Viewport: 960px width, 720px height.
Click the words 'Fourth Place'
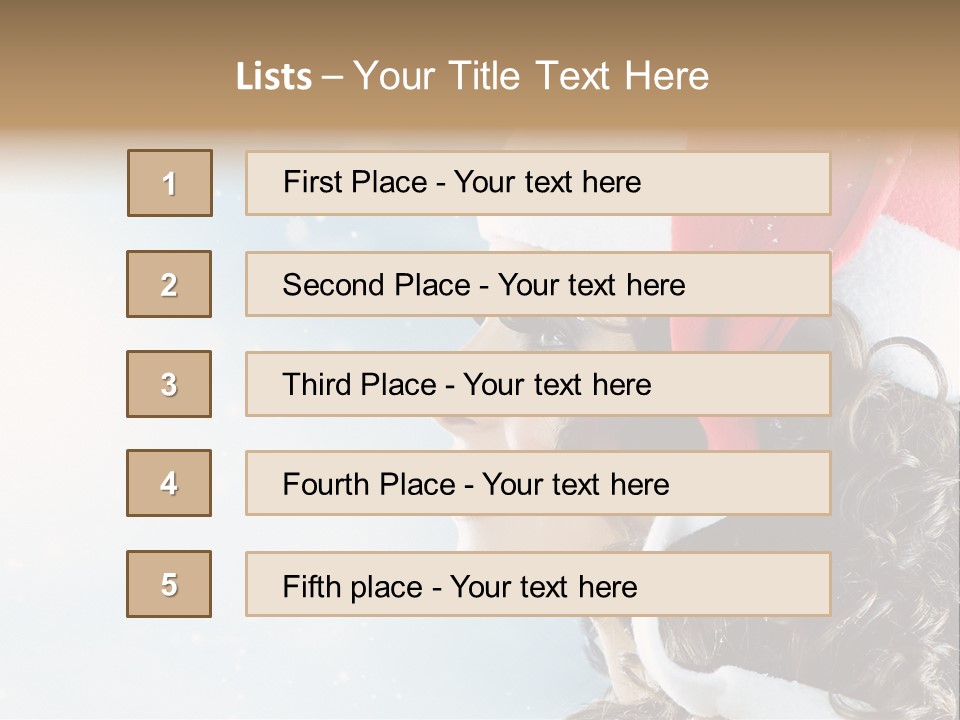point(369,484)
